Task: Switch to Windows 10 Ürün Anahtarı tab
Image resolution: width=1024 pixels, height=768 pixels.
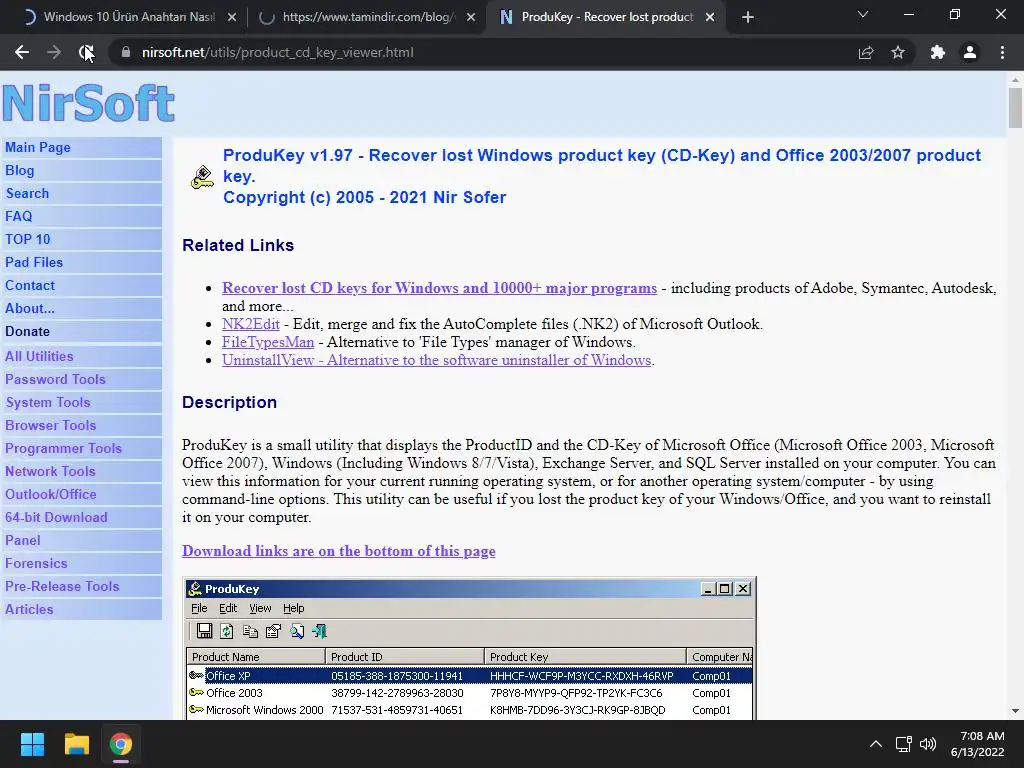Action: tap(129, 17)
